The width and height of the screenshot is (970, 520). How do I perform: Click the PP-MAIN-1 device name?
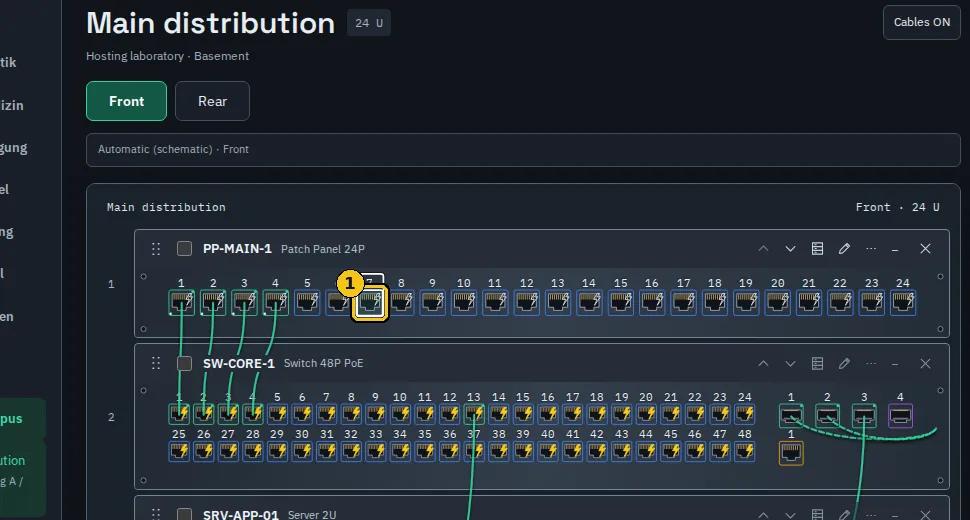tap(237, 249)
